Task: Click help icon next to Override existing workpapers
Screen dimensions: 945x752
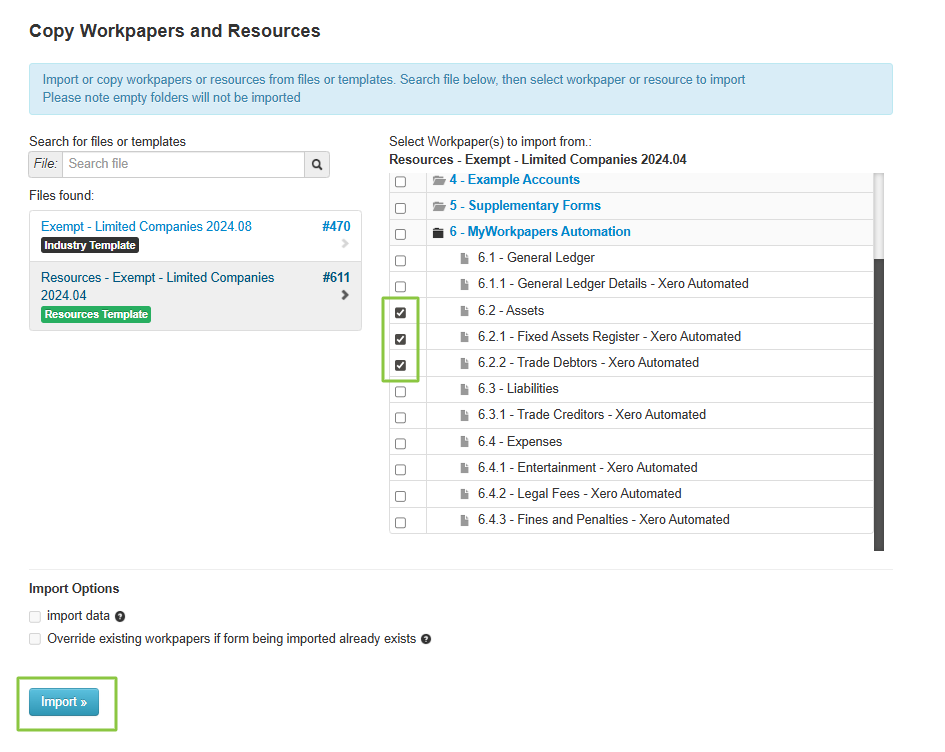Action: (426, 639)
